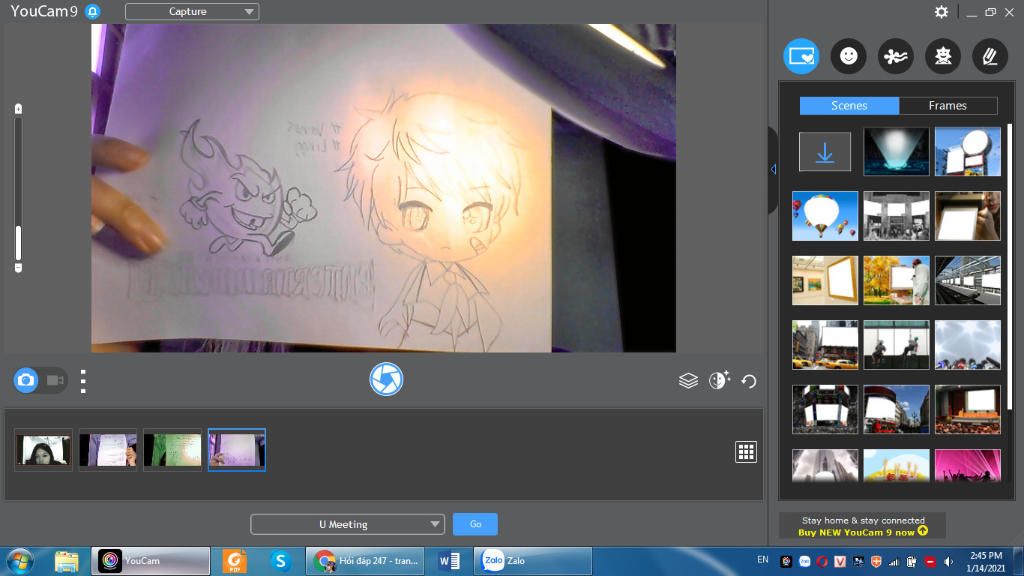Image resolution: width=1024 pixels, height=576 pixels.
Task: Click the scenes panel scrollbar
Action: (x=1009, y=268)
